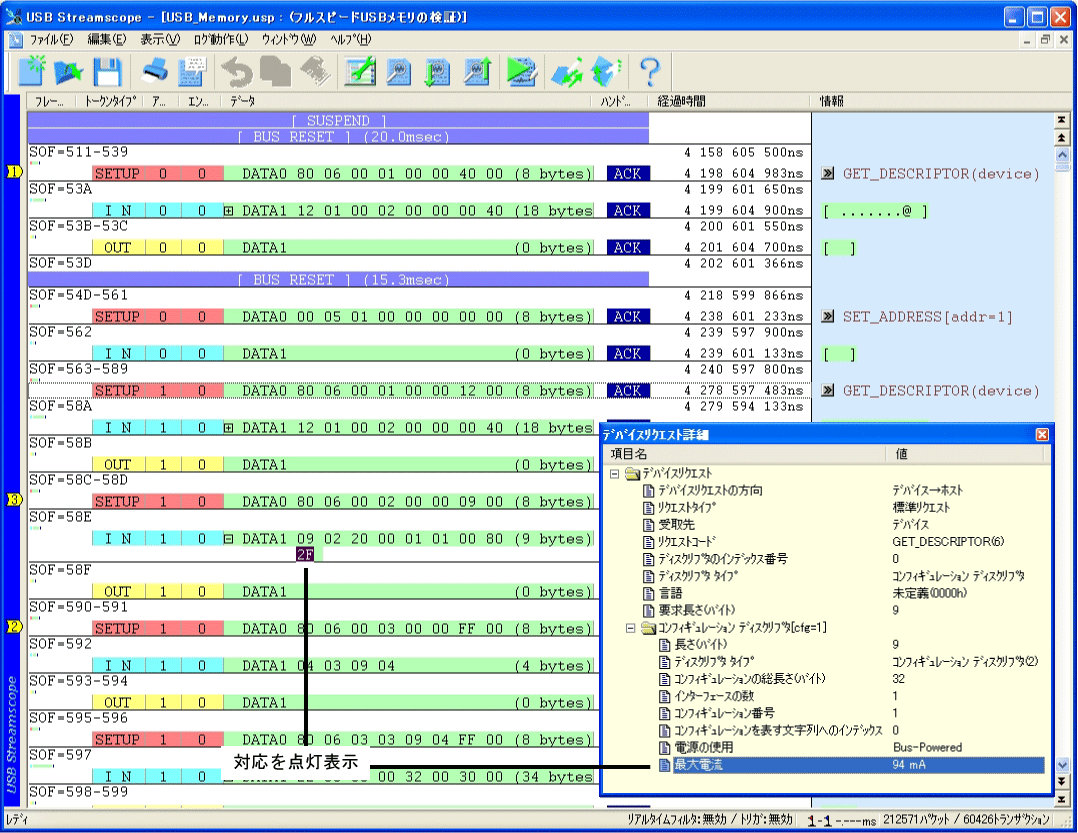Select OUT row under SOF=53B-53C
The width and height of the screenshot is (1078, 833).
pos(342,247)
